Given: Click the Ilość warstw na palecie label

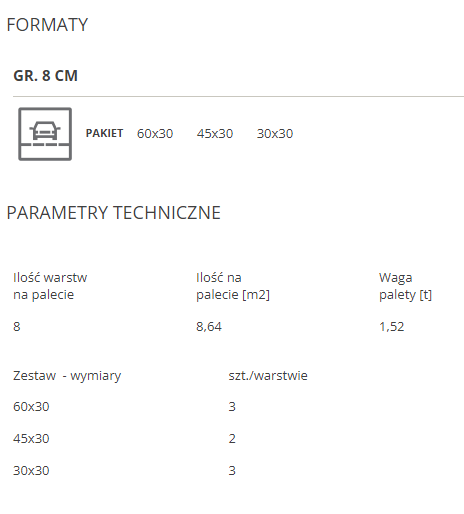Looking at the screenshot, I should 50,286.
